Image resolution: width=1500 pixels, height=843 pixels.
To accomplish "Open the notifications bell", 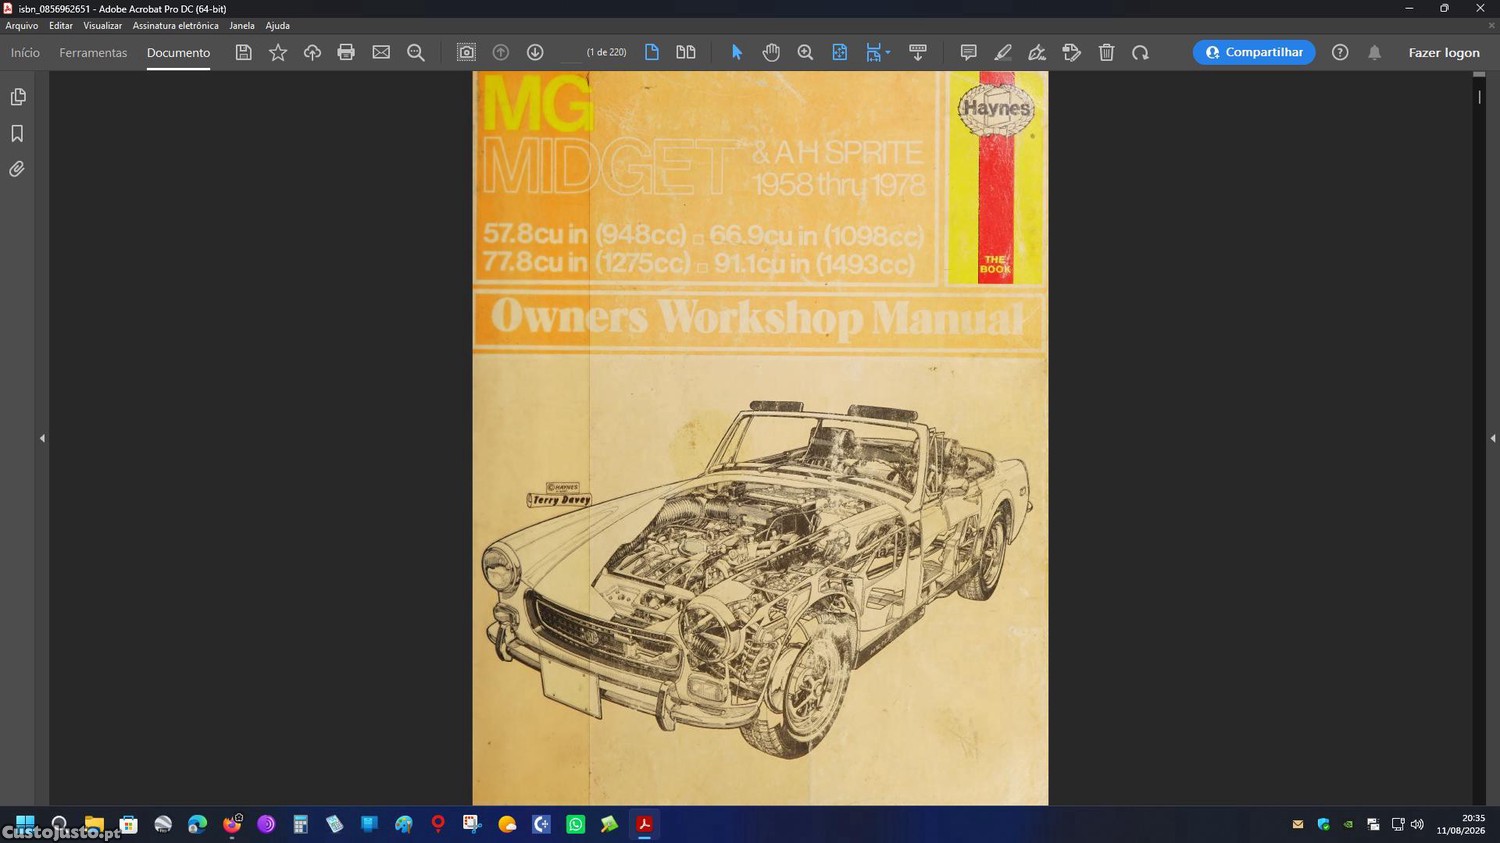I will tap(1375, 52).
